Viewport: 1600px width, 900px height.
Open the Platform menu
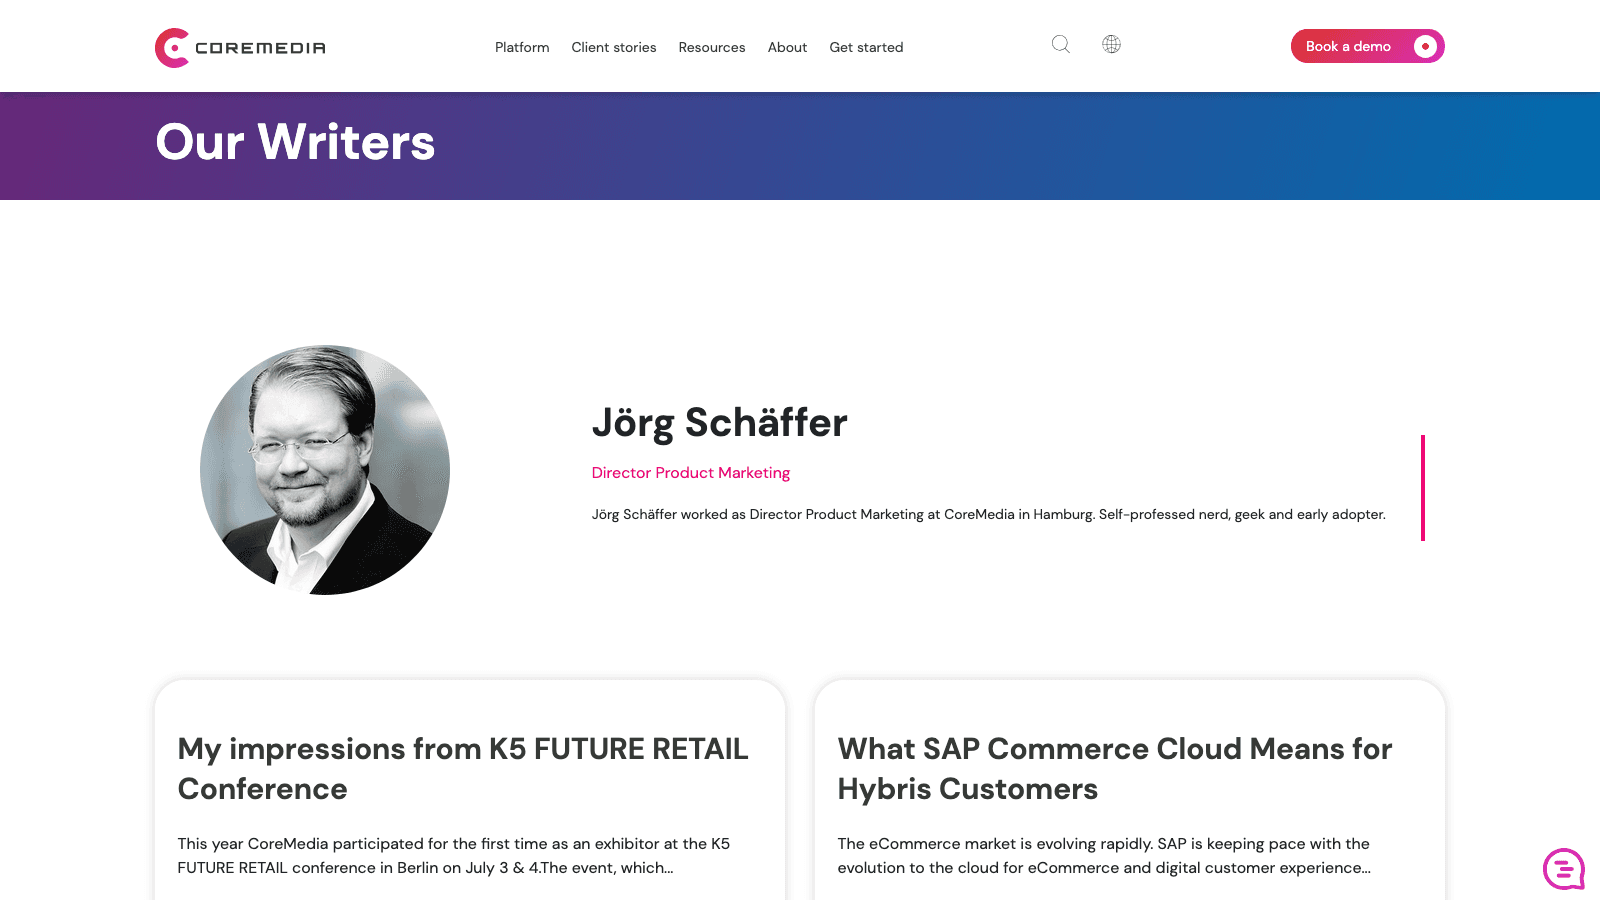[522, 47]
